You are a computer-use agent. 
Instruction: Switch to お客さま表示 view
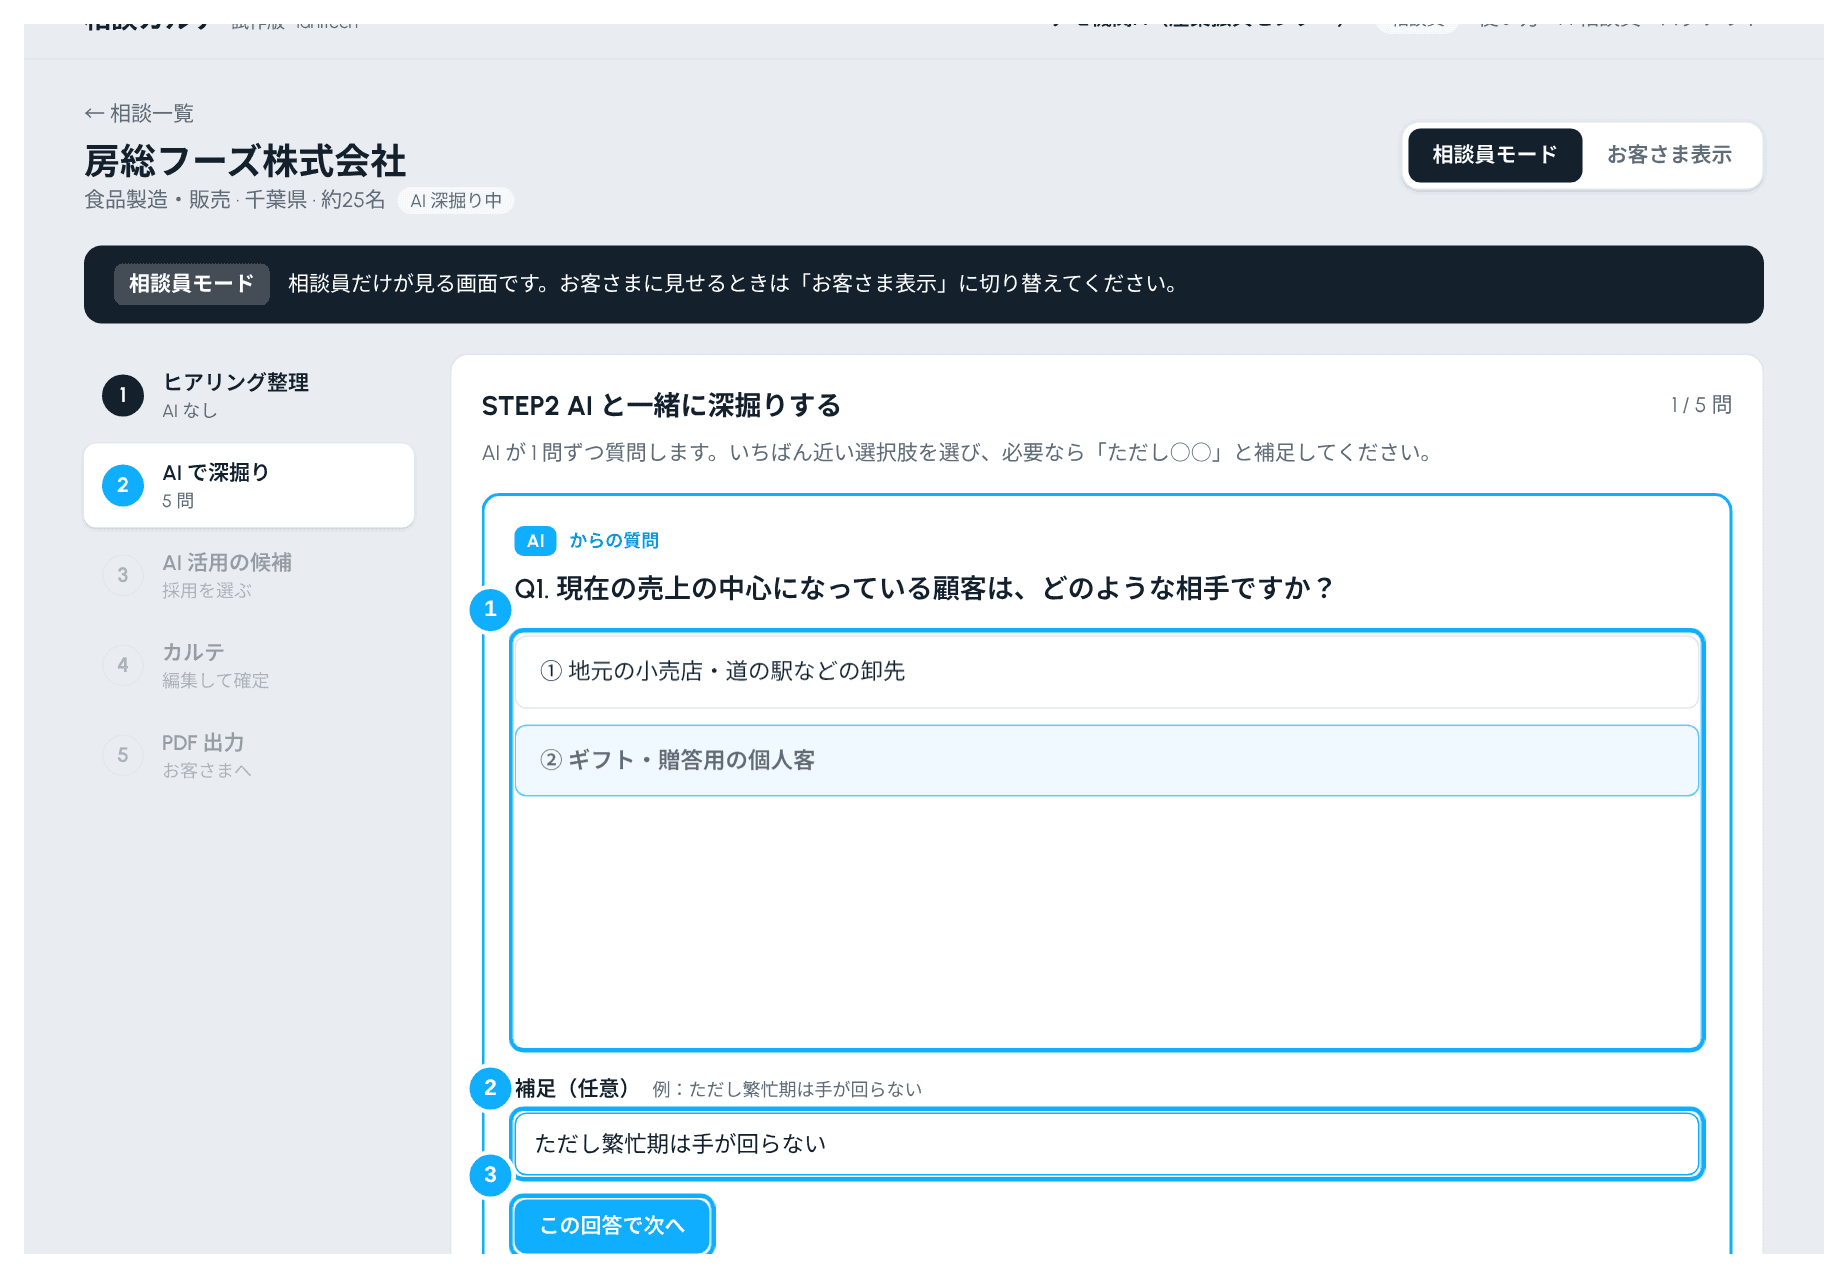pos(1669,155)
